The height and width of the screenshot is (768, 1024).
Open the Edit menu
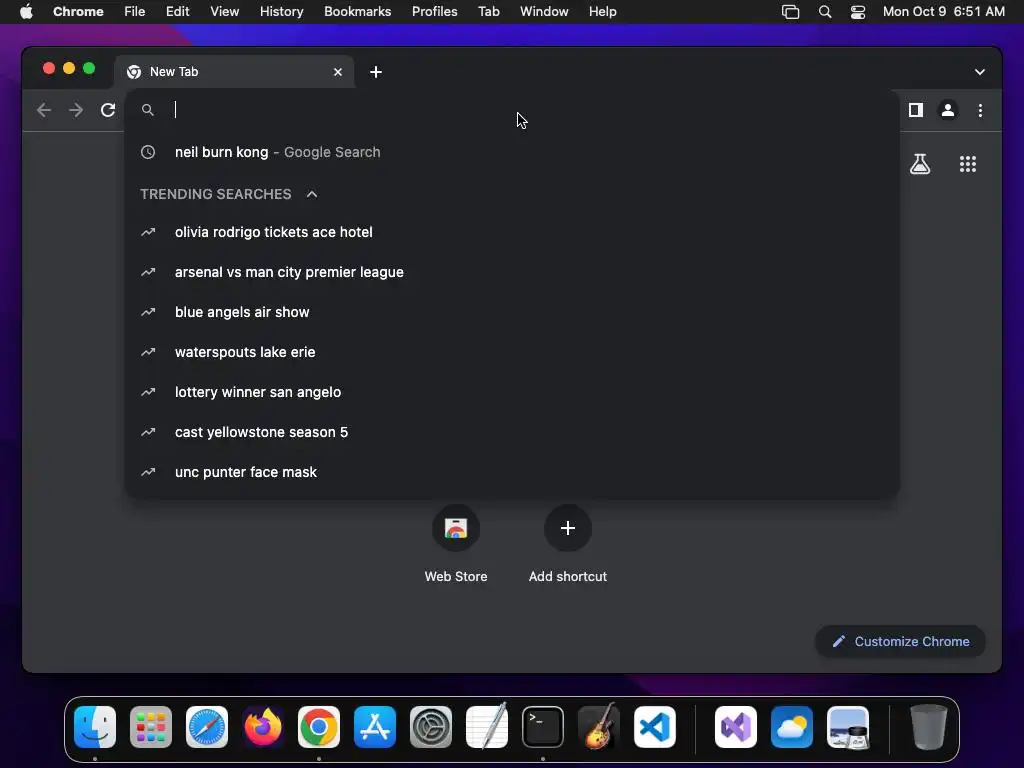click(177, 12)
